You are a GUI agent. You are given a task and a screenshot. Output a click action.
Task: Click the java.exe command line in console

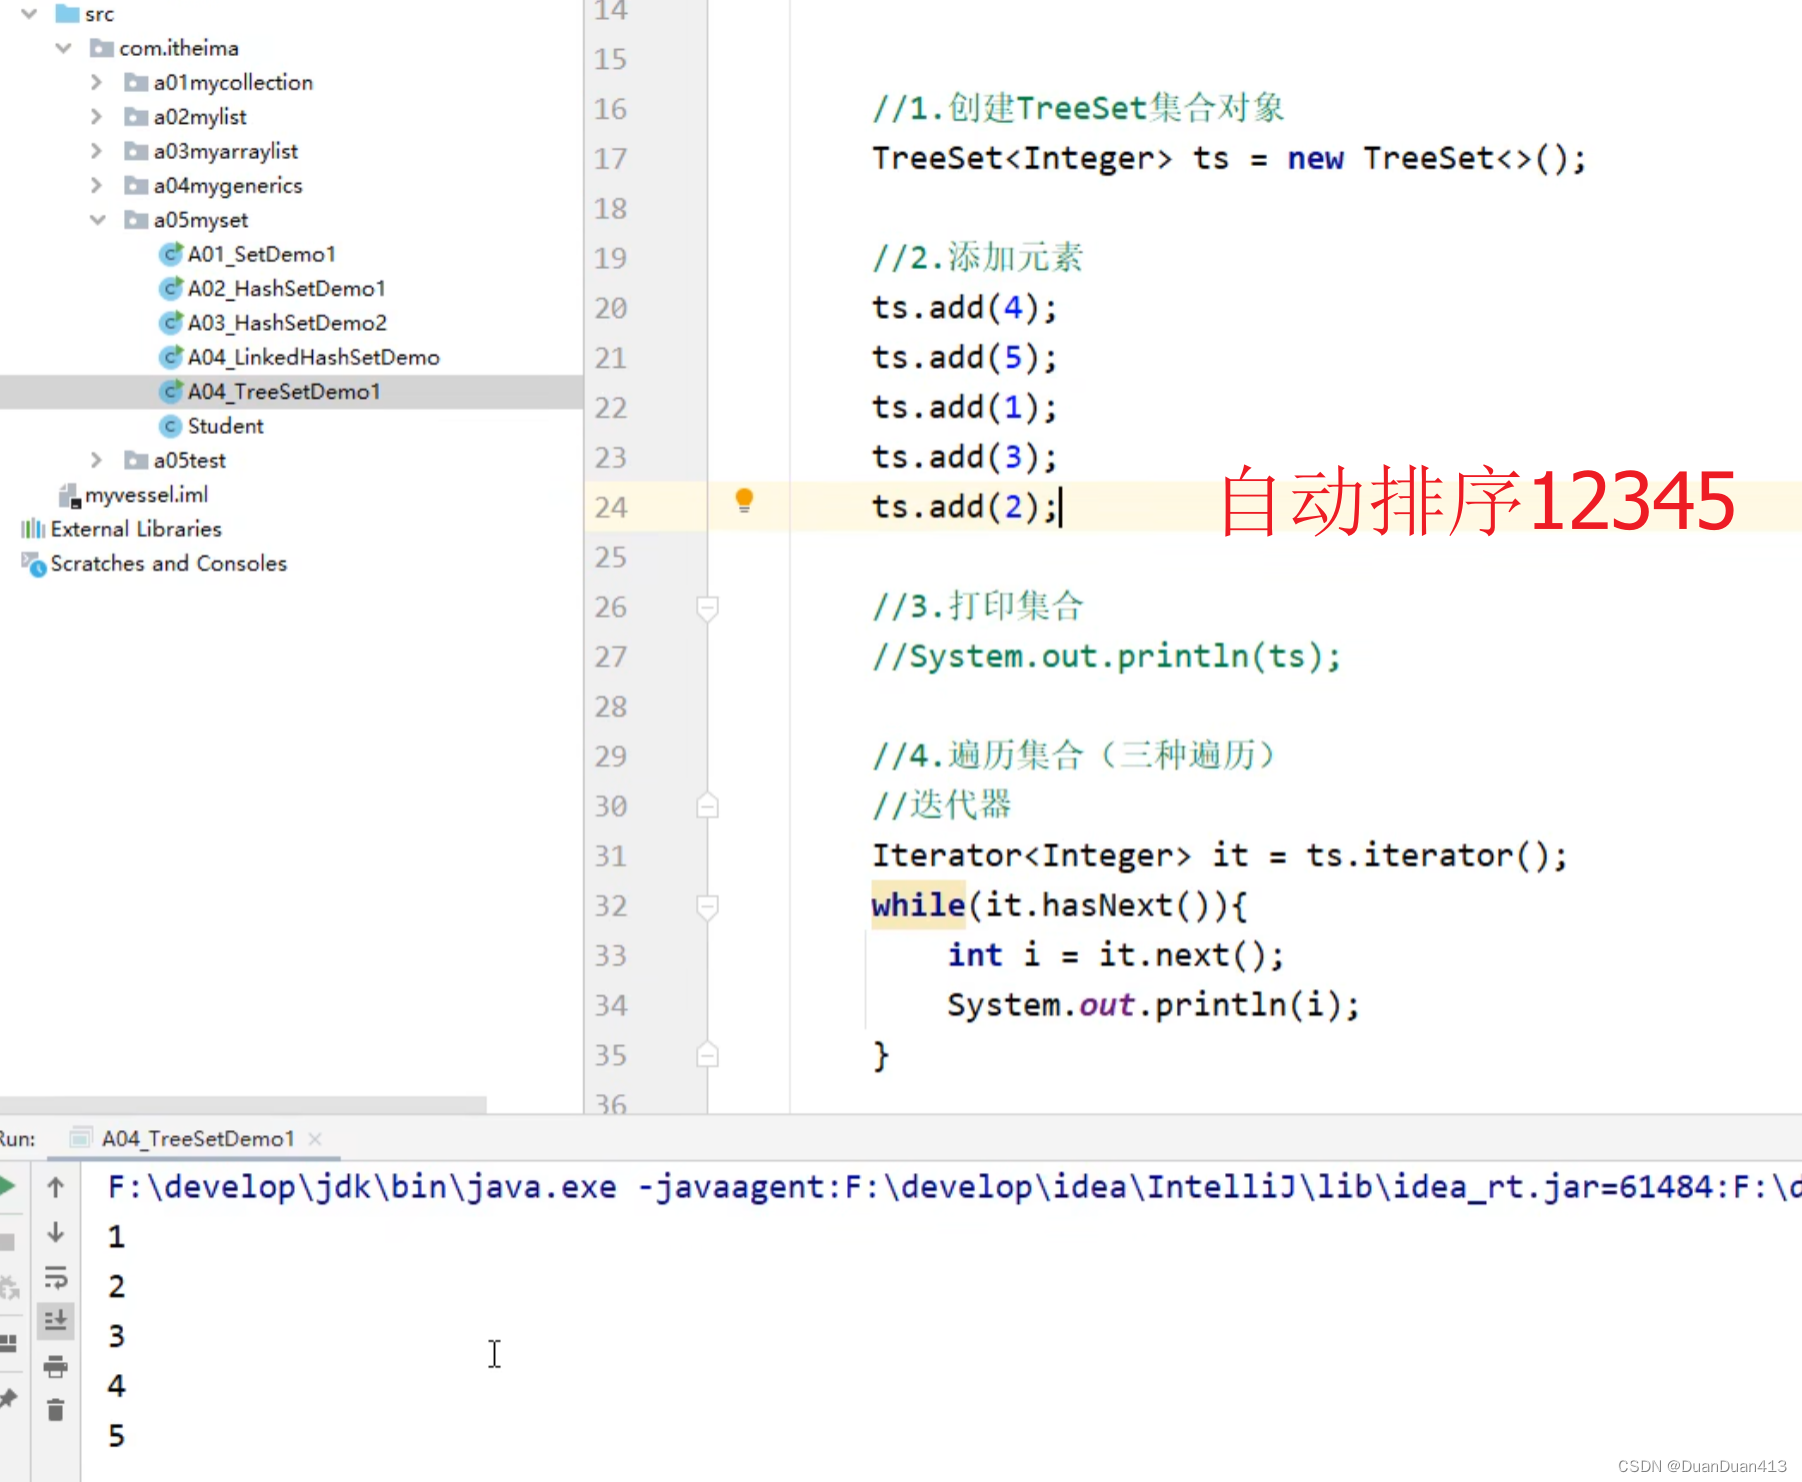click(x=953, y=1187)
